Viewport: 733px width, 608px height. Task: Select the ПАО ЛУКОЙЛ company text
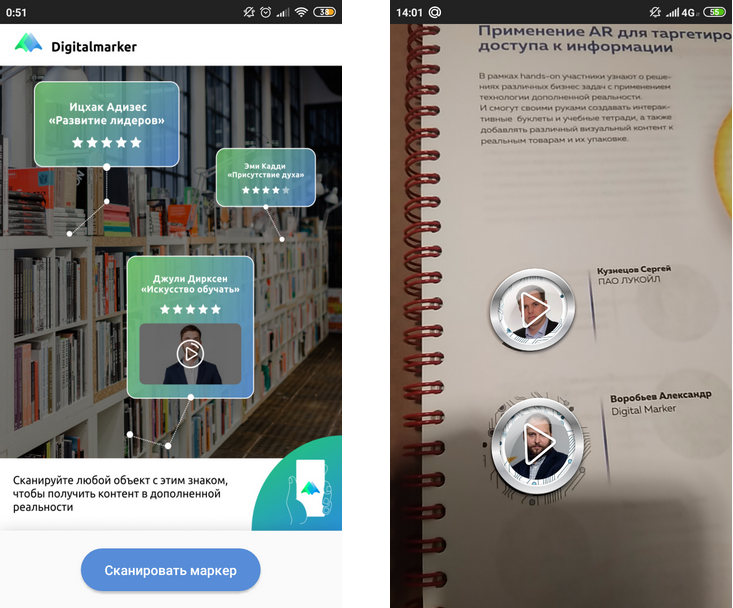click(x=629, y=280)
